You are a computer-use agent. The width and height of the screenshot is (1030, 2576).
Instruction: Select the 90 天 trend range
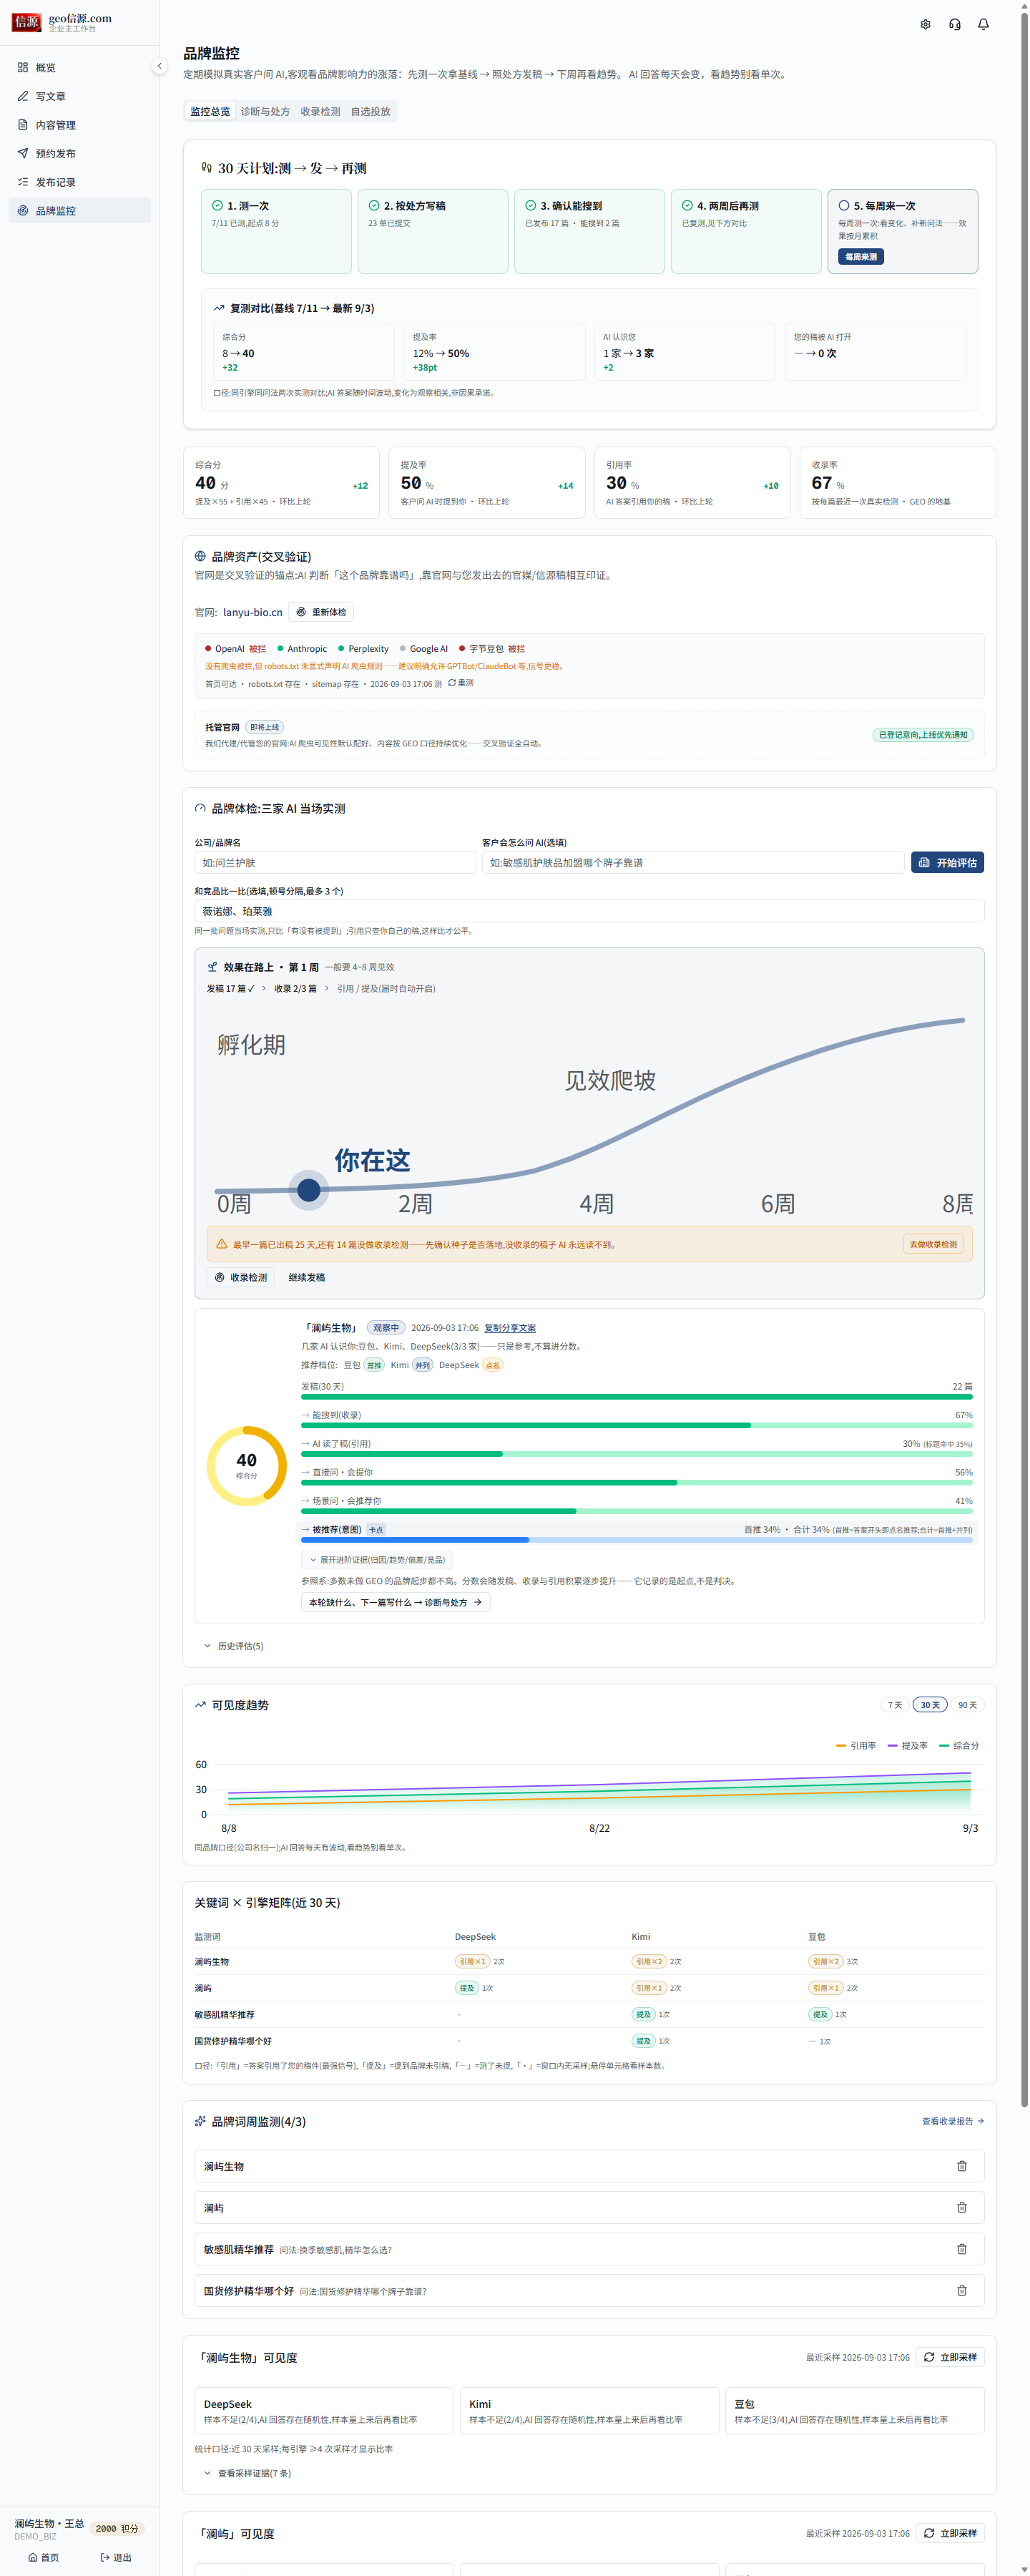(967, 1705)
